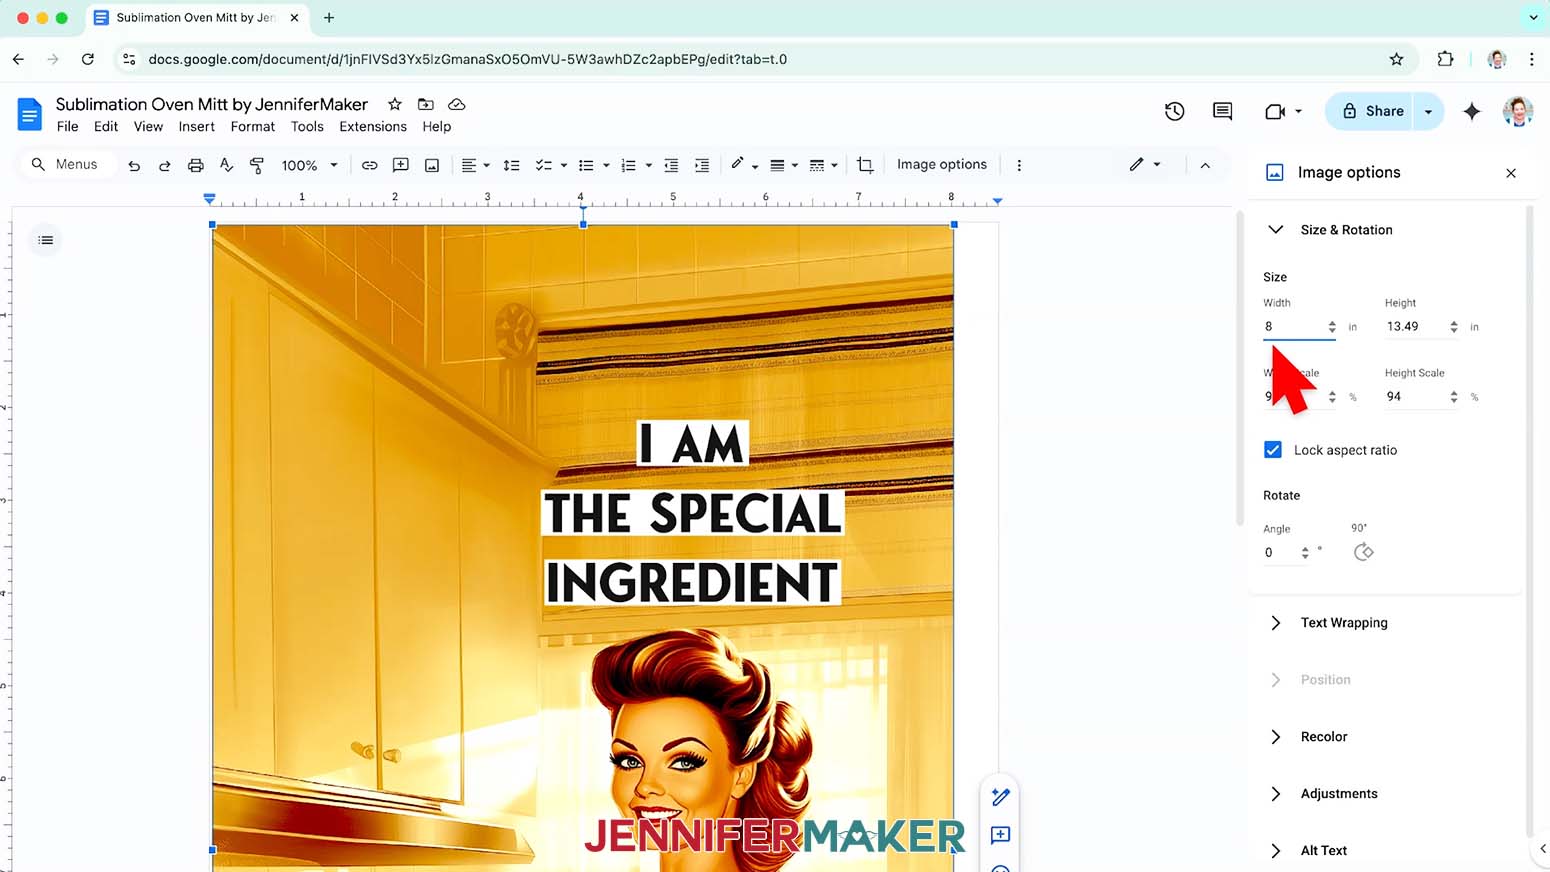
Task: Add a comment with the toolbar comment icon
Action: tap(401, 165)
